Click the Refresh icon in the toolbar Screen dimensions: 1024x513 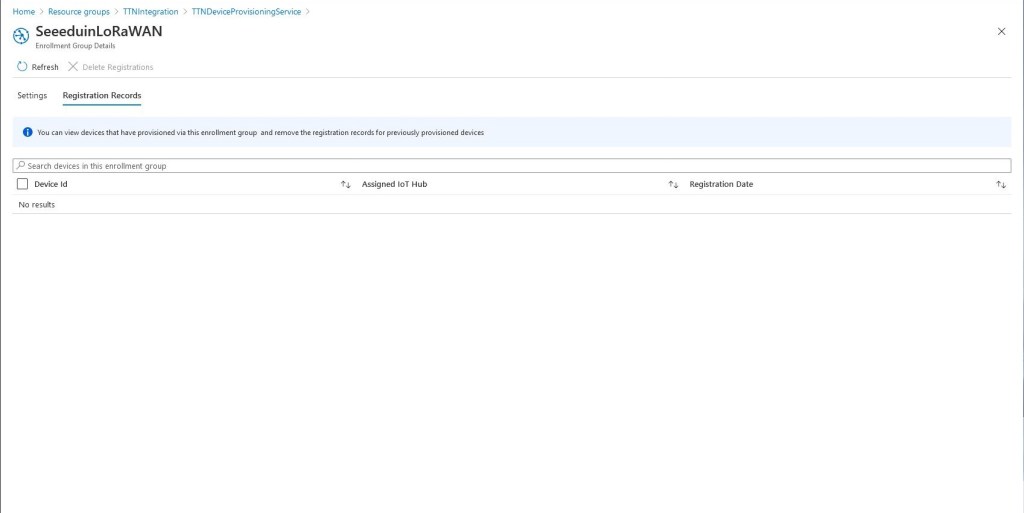click(23, 67)
